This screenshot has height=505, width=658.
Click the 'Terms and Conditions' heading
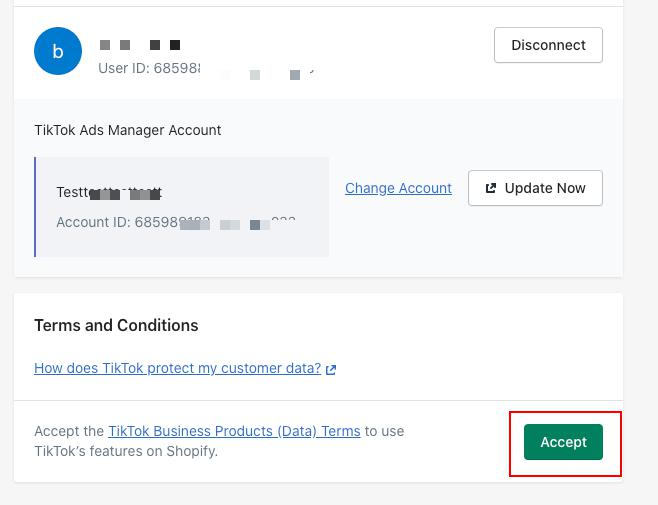click(x=116, y=325)
